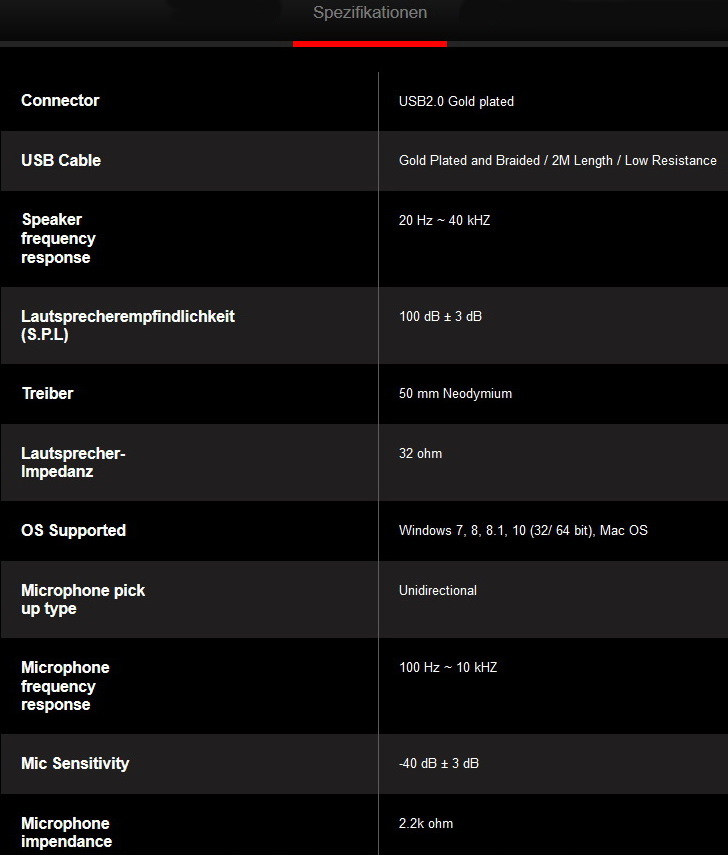Click the Lautsprecher-Impedanz label

pyautogui.click(x=73, y=462)
